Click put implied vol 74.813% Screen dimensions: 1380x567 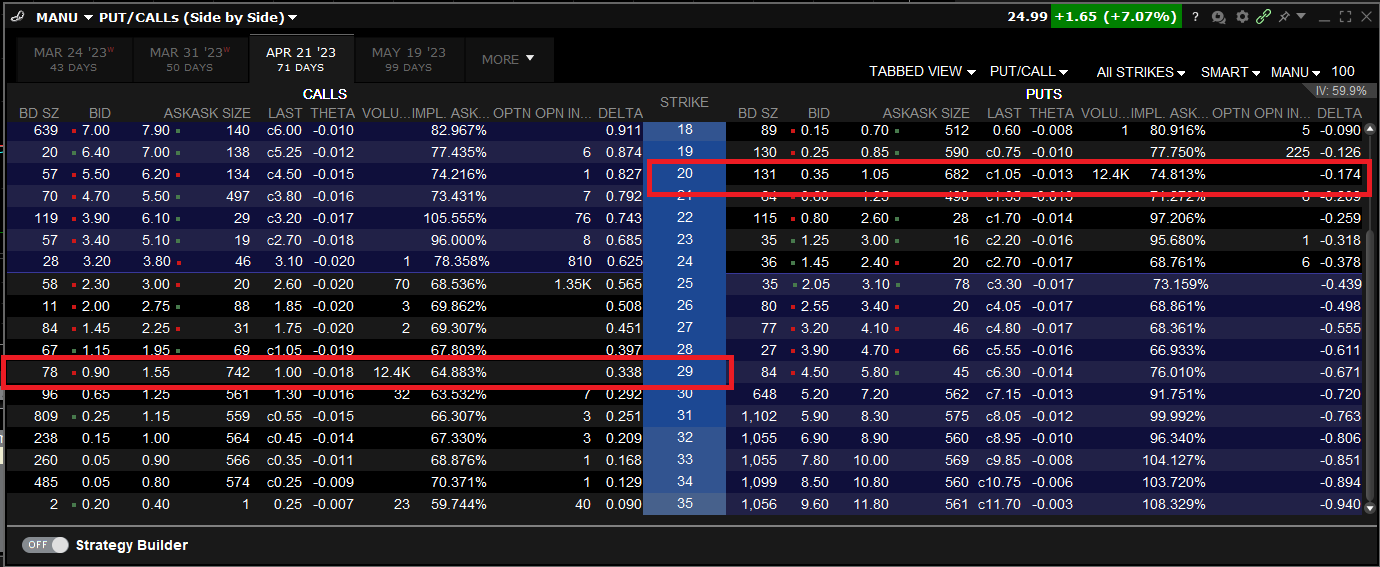[x=1176, y=173]
